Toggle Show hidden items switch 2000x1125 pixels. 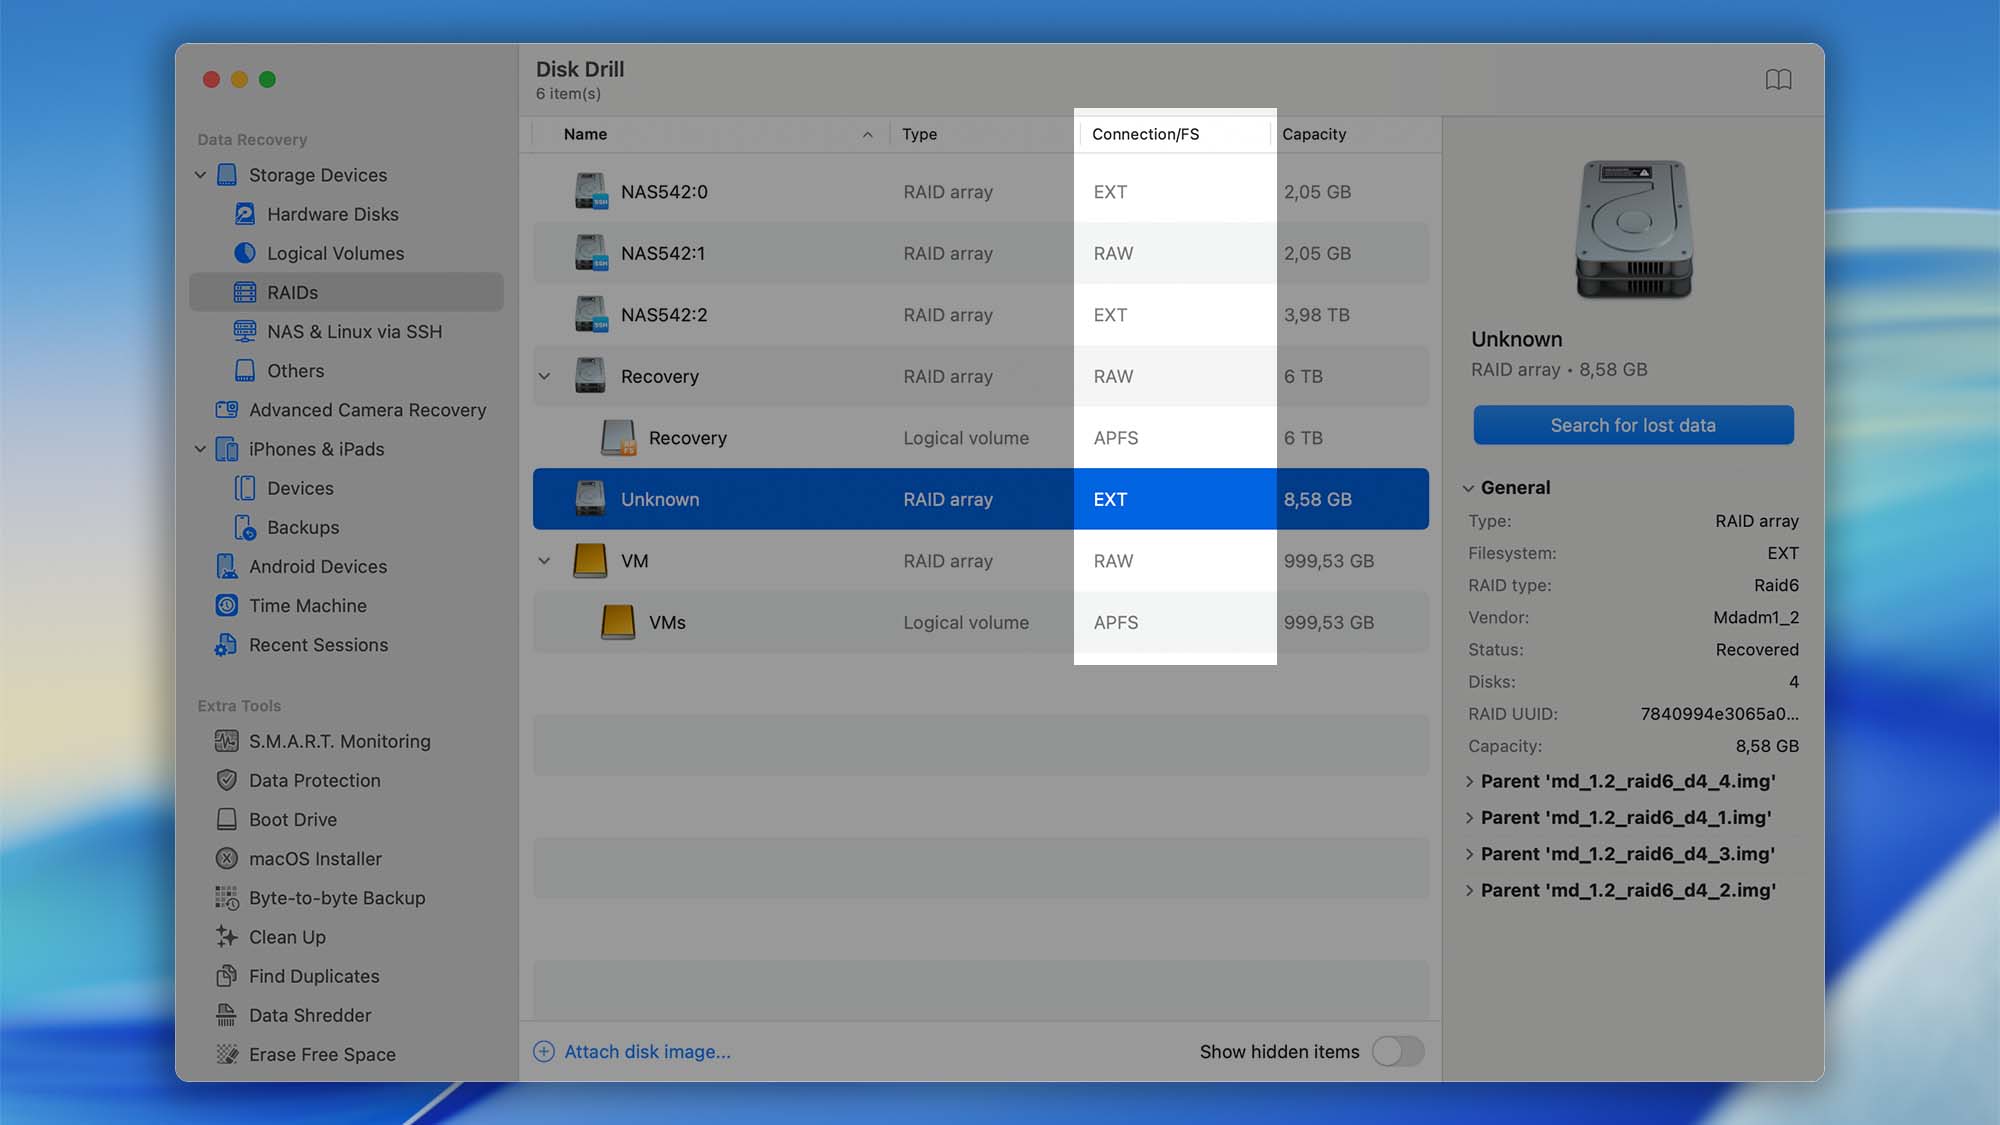[x=1397, y=1051]
